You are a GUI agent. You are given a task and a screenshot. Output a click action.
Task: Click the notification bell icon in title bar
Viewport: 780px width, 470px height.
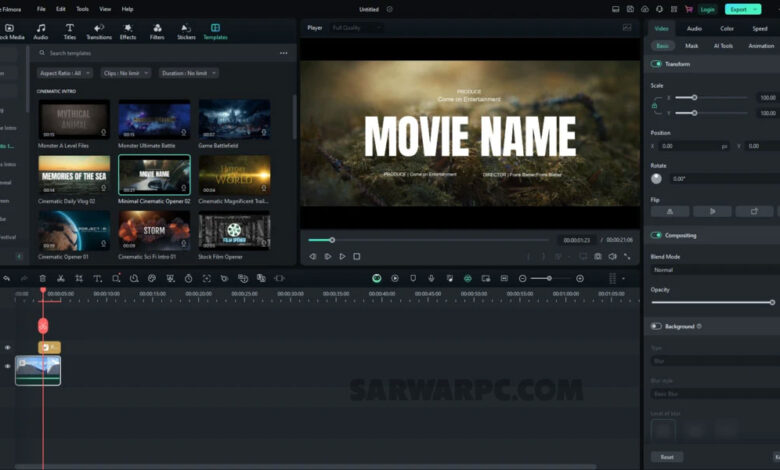coord(659,9)
